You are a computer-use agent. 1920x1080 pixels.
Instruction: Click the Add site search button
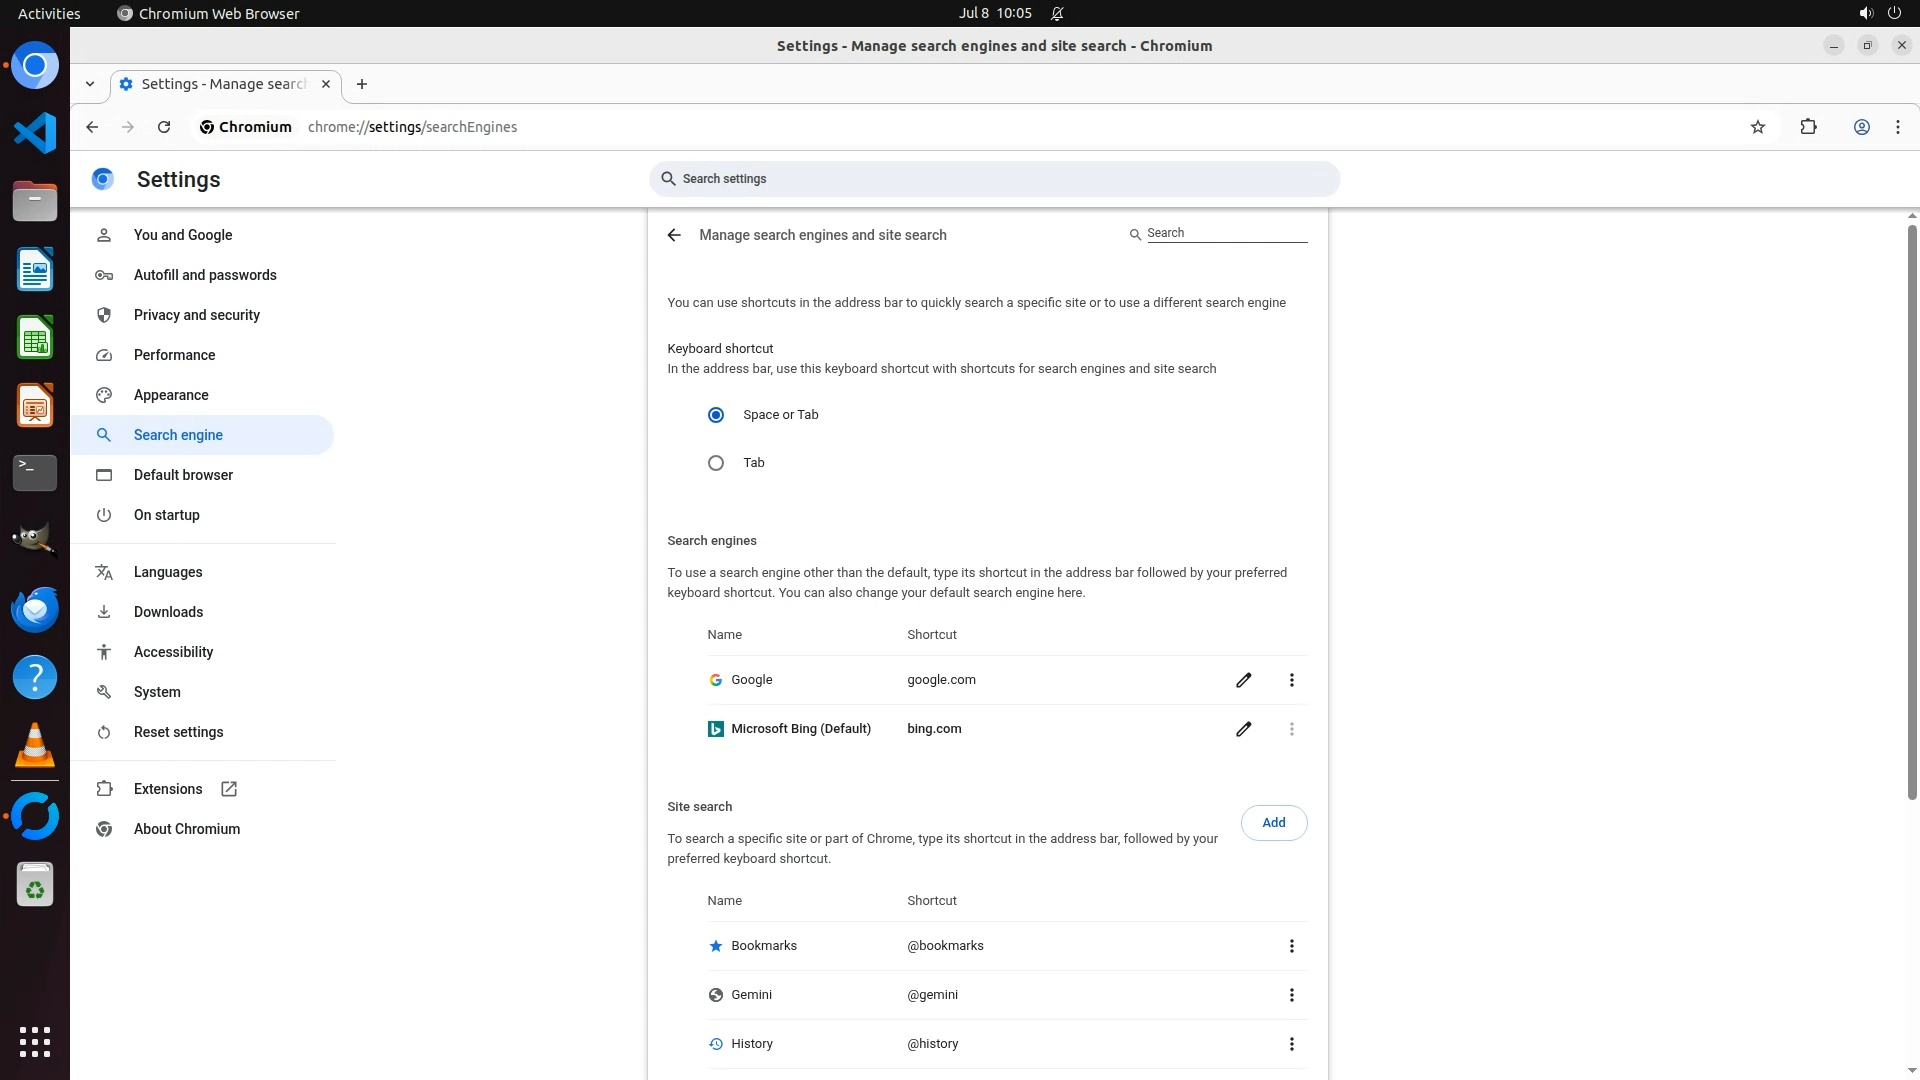[1273, 823]
